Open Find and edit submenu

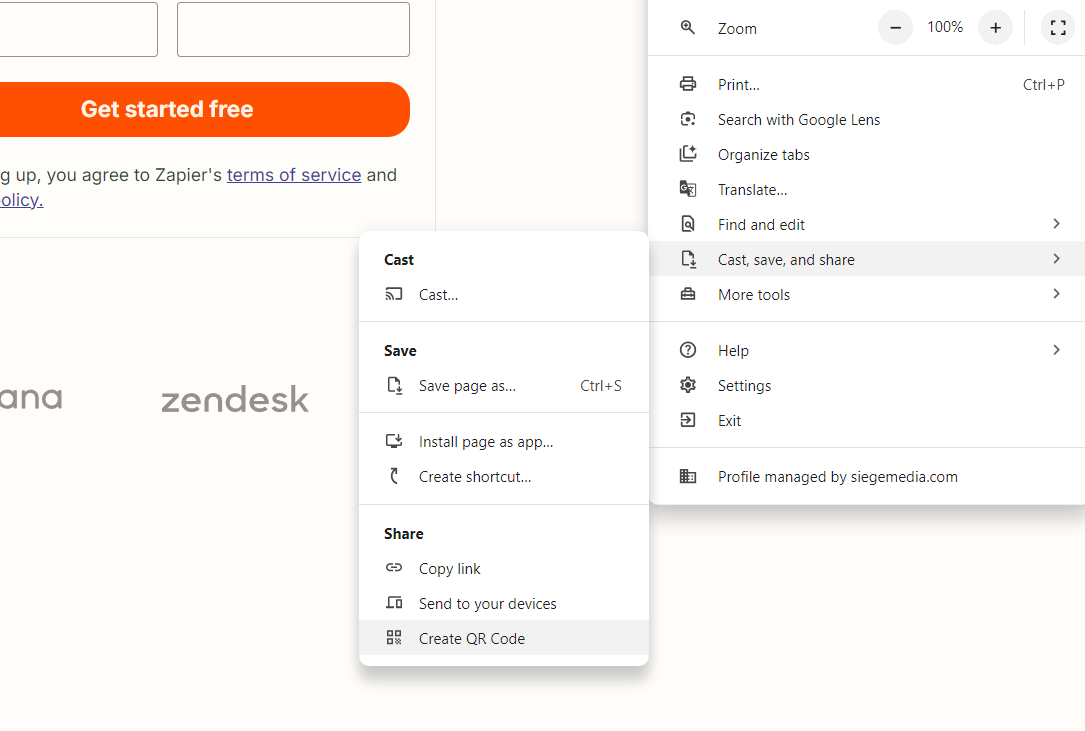click(866, 224)
